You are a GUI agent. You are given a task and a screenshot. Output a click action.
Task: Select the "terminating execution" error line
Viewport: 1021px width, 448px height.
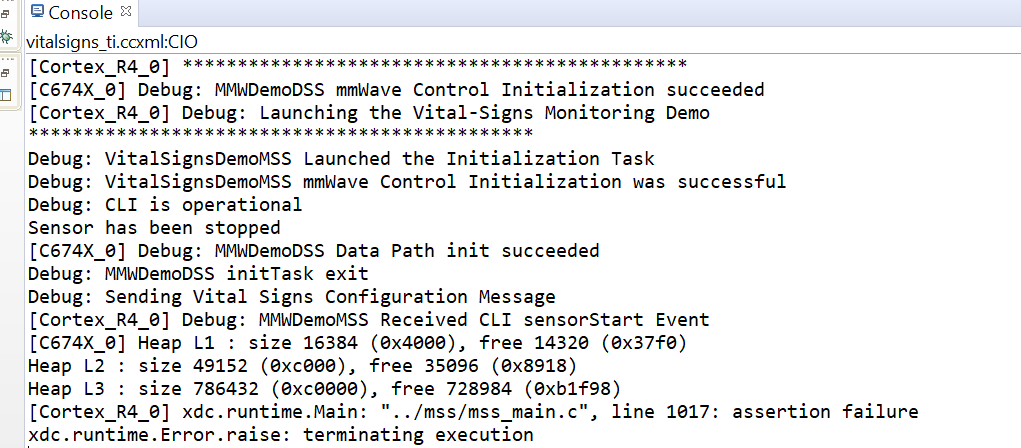[281, 434]
